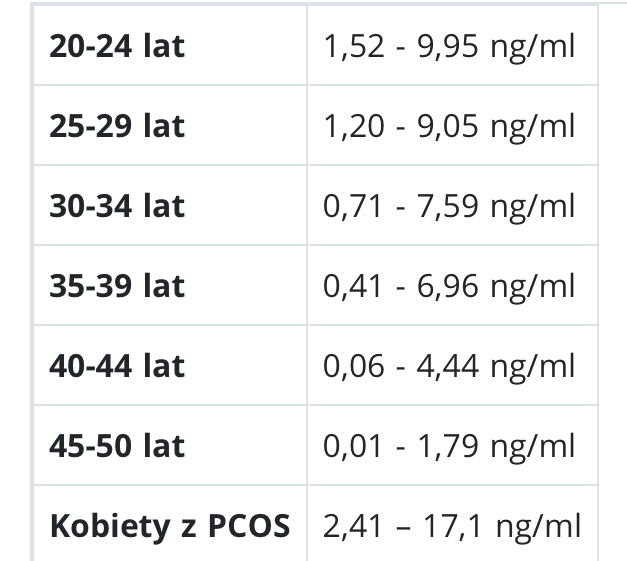Click the "30-34 lat" age label
The width and height of the screenshot is (627, 561).
pyautogui.click(x=117, y=206)
